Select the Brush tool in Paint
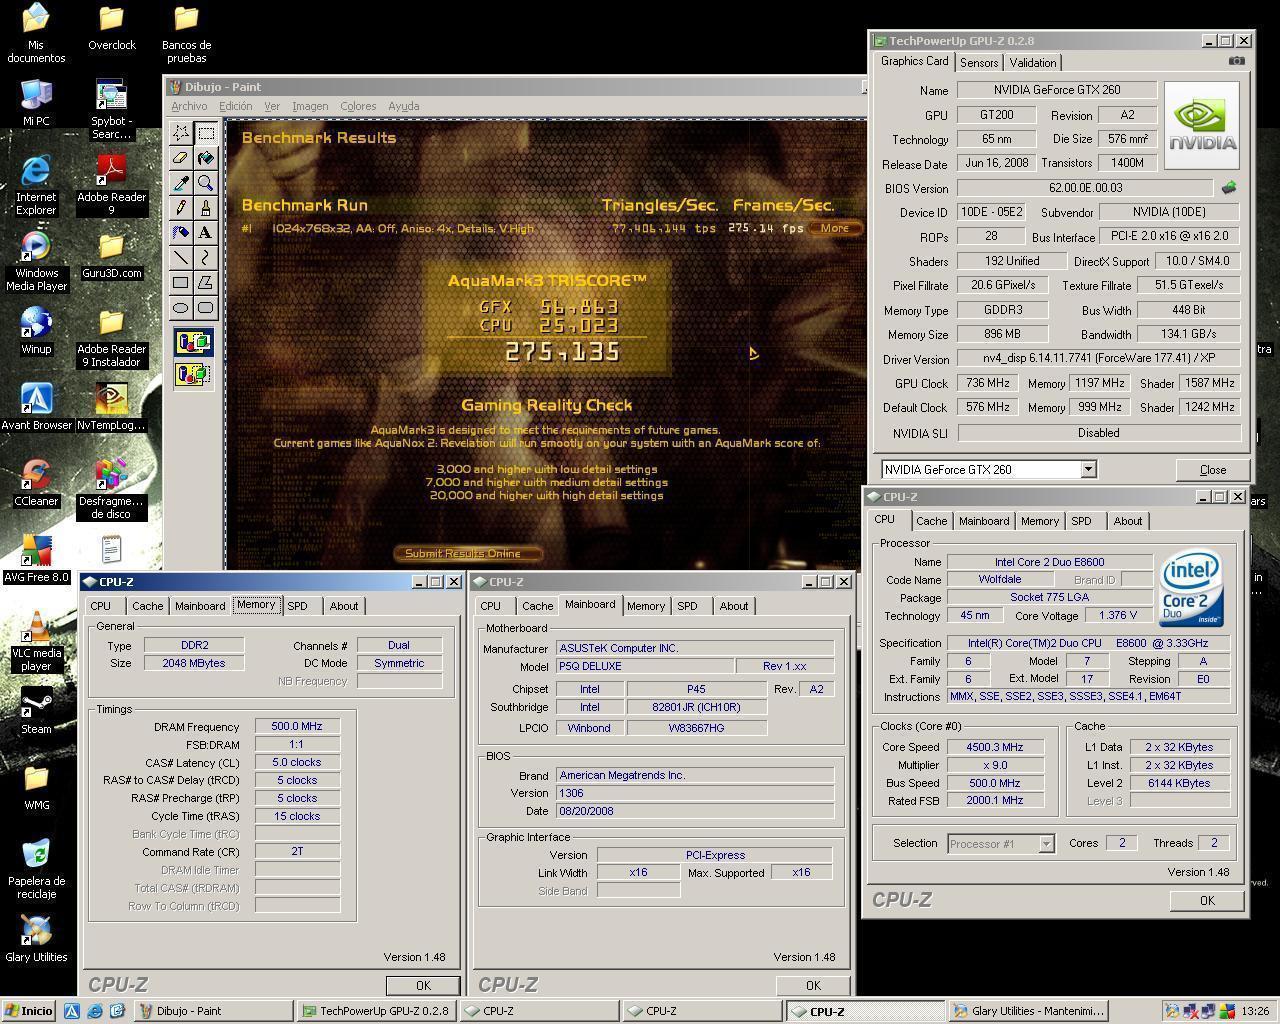The image size is (1280, 1024). (x=206, y=208)
